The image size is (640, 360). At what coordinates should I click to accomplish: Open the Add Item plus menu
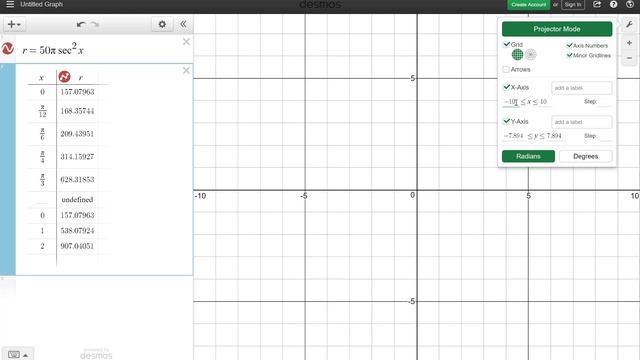[x=14, y=24]
